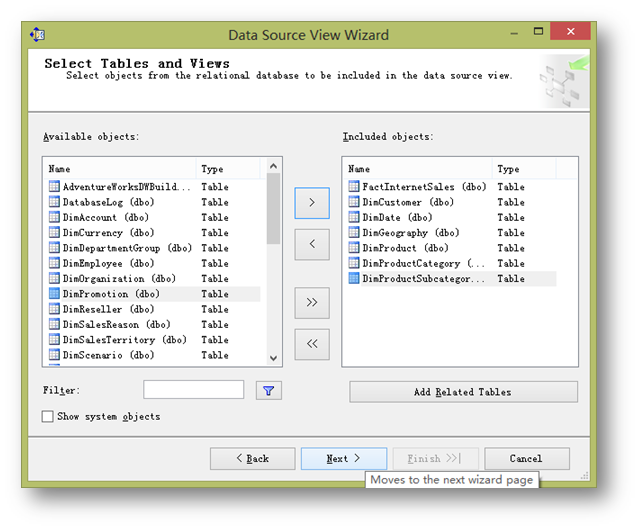Maximize the wizard window
Viewport: 639px width, 530px height.
point(538,31)
